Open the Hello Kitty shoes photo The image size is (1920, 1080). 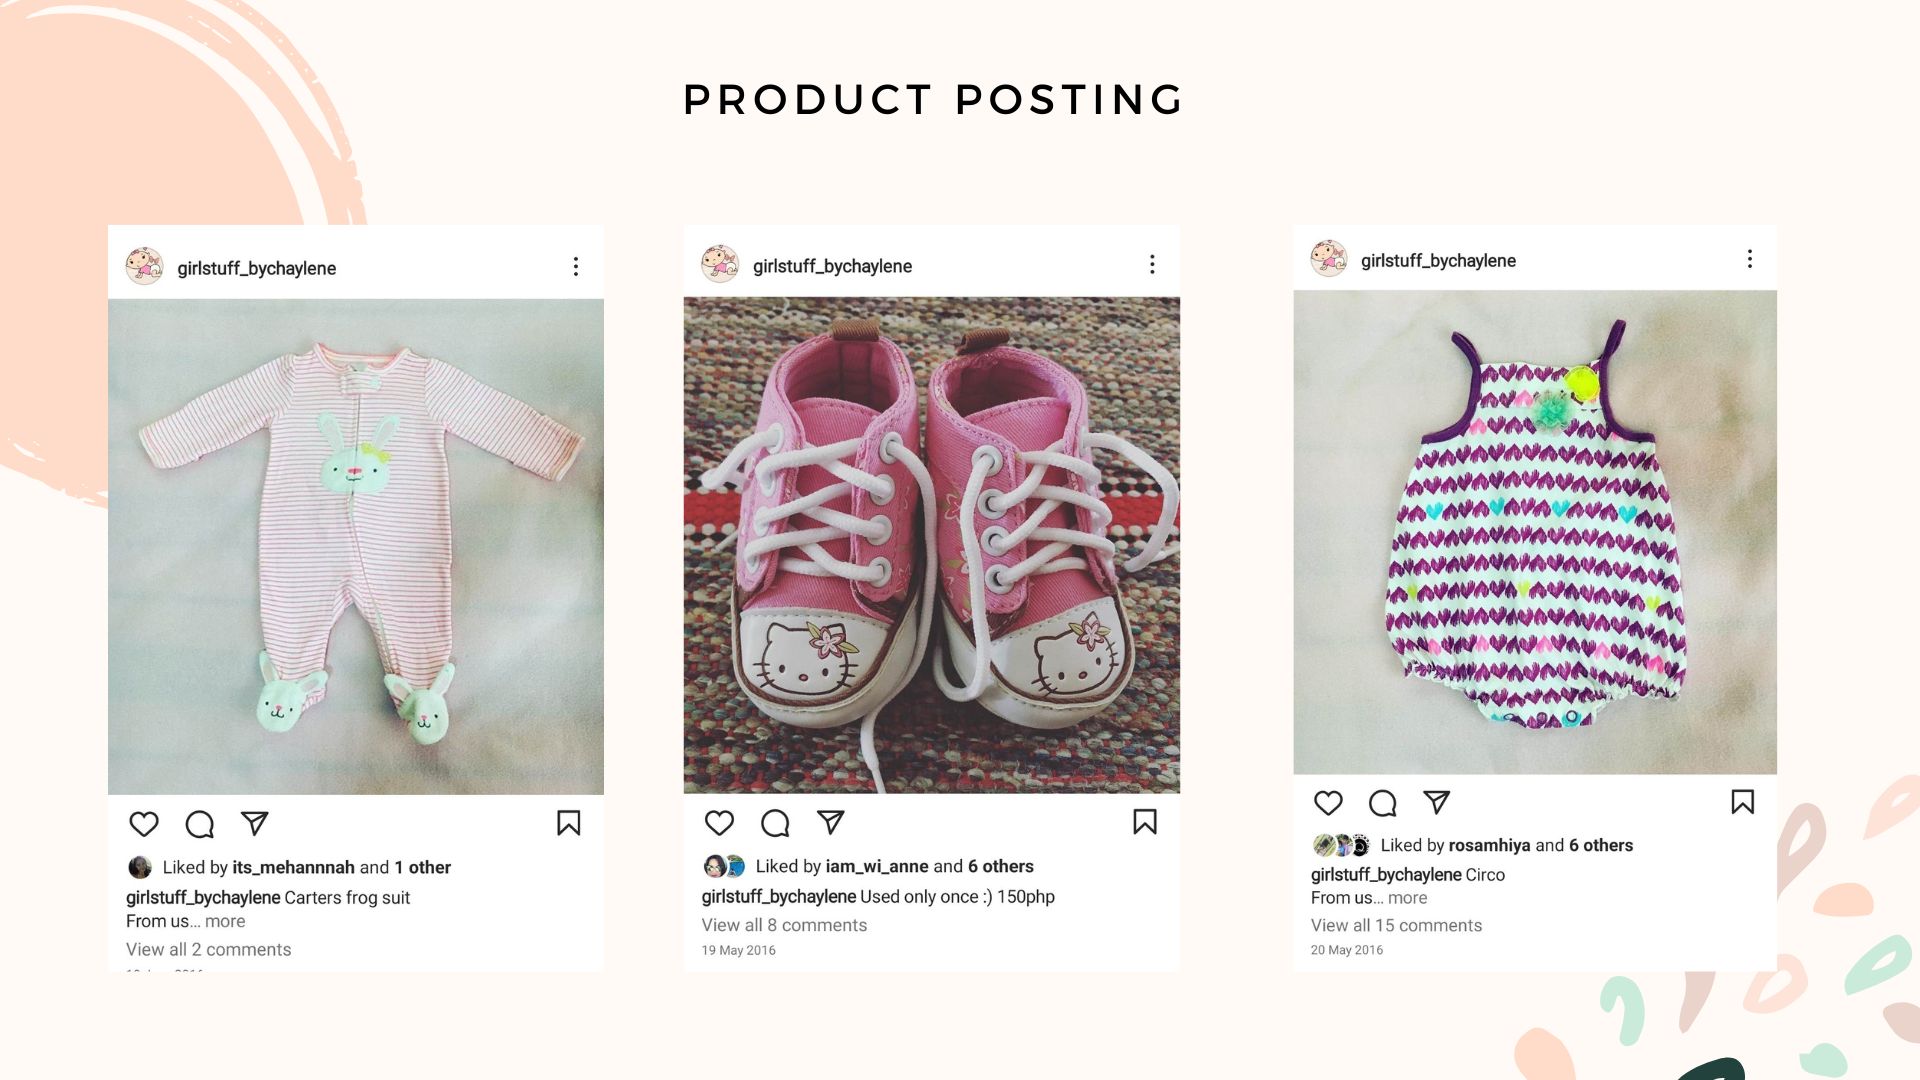point(931,545)
